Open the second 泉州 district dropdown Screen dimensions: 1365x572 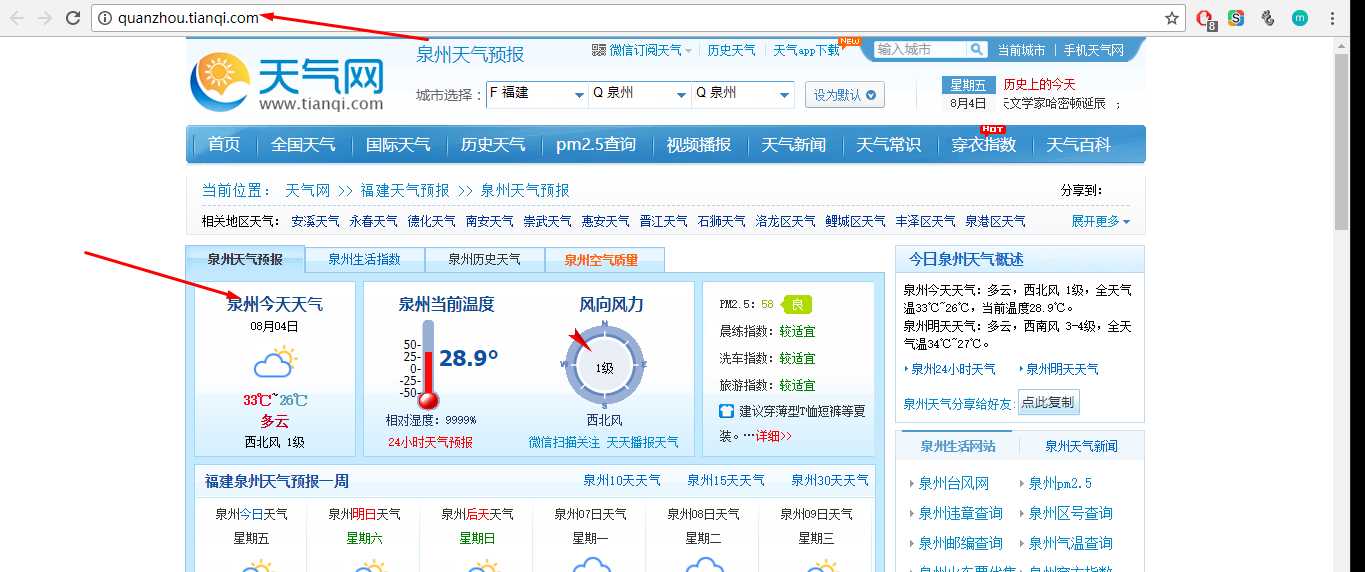point(744,94)
